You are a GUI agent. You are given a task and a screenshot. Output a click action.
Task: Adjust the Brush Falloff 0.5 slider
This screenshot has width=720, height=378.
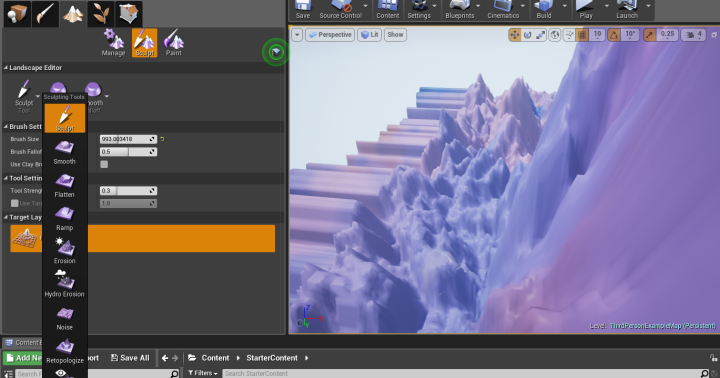pos(128,152)
